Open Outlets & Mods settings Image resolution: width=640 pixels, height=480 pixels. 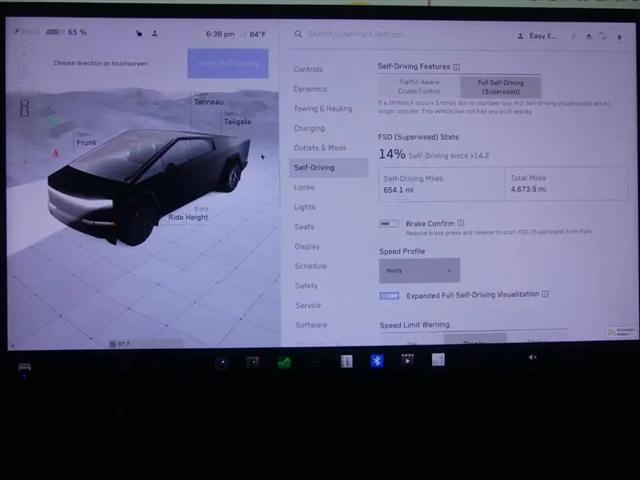click(320, 148)
